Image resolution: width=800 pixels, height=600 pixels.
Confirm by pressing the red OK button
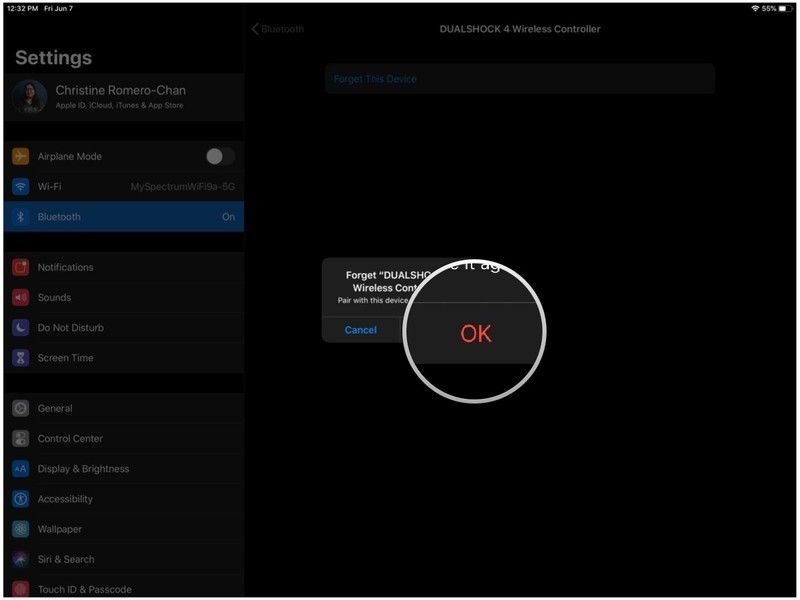click(476, 334)
